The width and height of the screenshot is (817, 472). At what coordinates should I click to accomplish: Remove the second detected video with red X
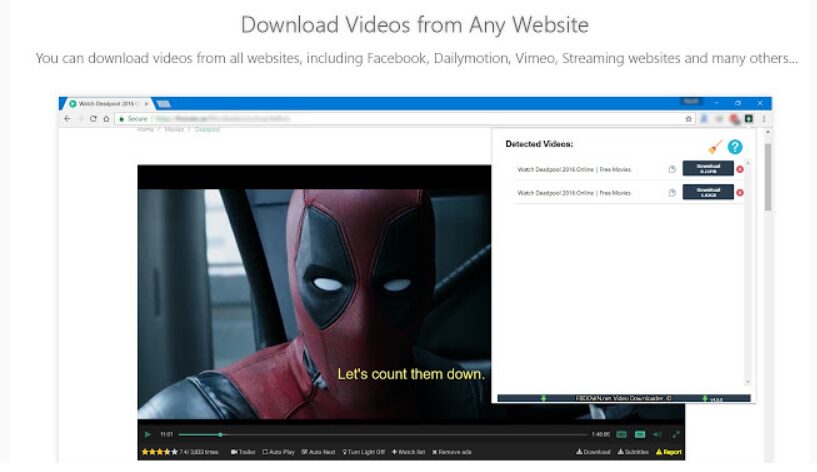739,193
